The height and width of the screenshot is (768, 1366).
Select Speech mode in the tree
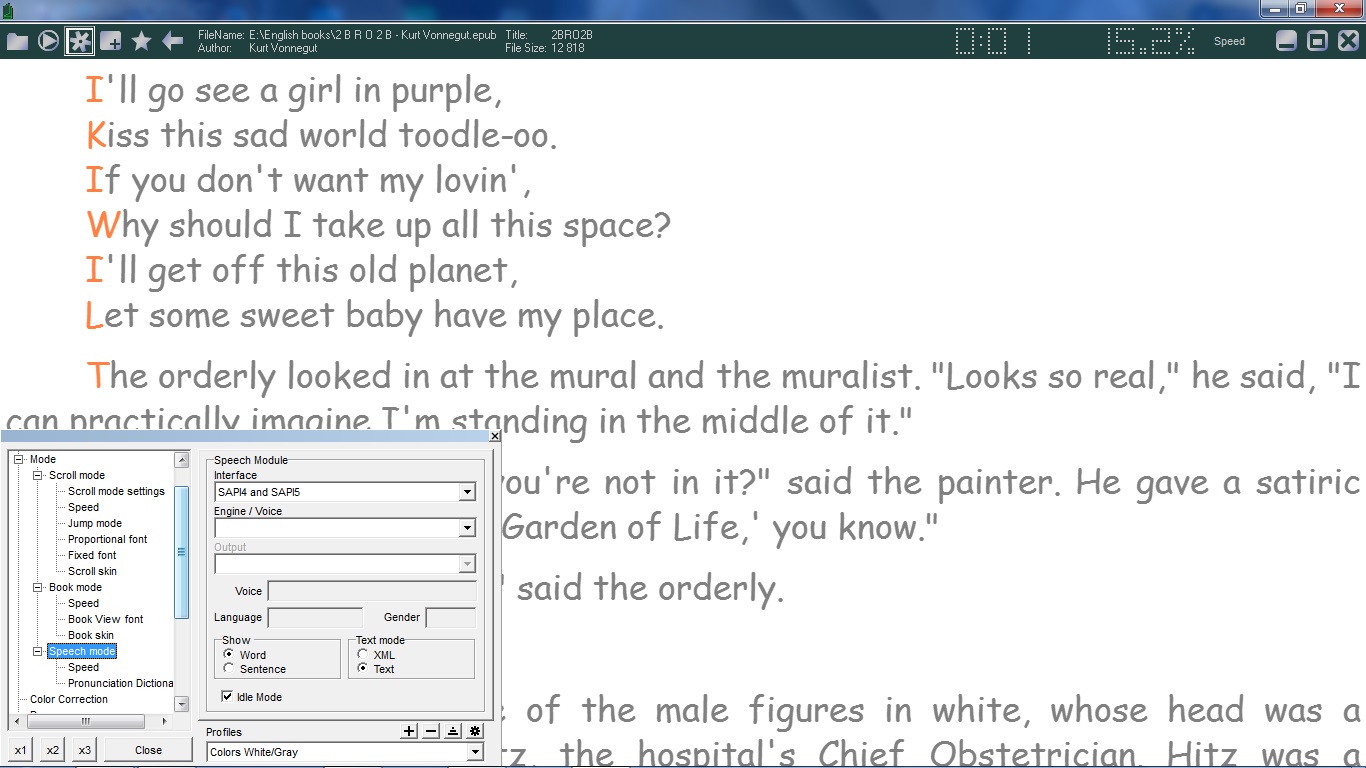click(82, 651)
